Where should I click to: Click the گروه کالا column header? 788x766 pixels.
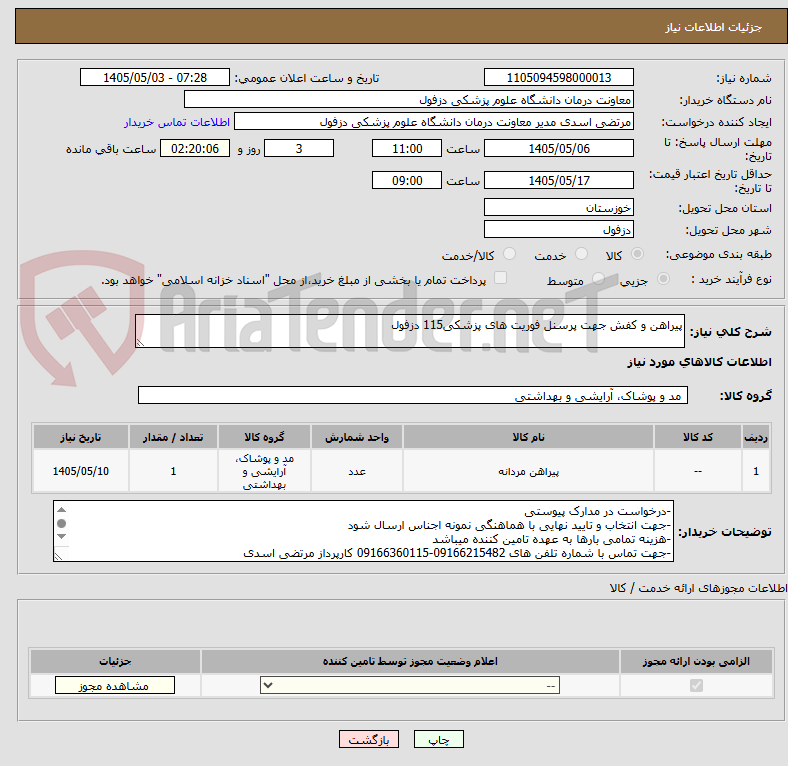point(264,437)
